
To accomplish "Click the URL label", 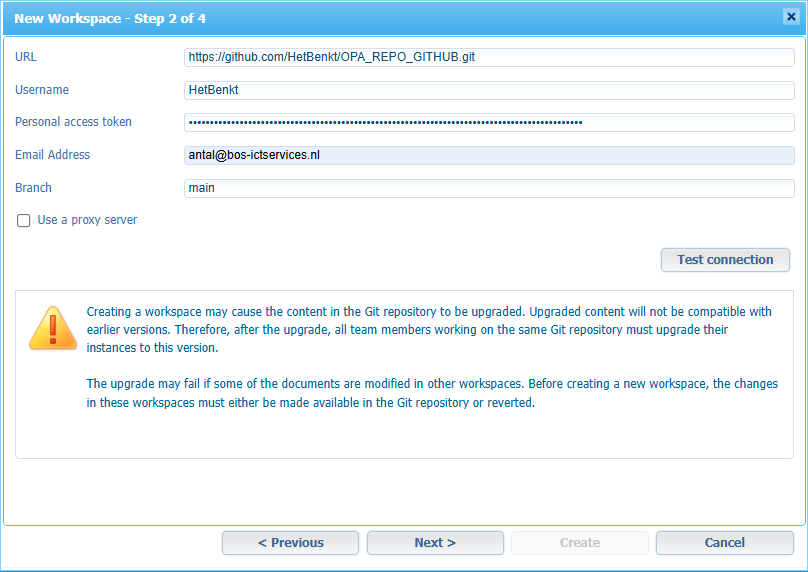I will (26, 57).
